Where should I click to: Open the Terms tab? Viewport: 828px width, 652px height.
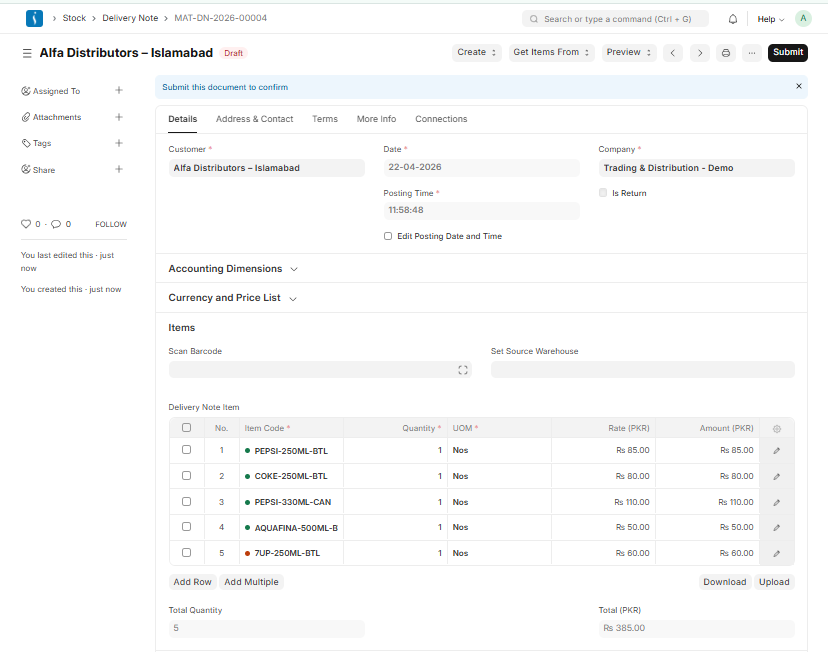coord(324,118)
